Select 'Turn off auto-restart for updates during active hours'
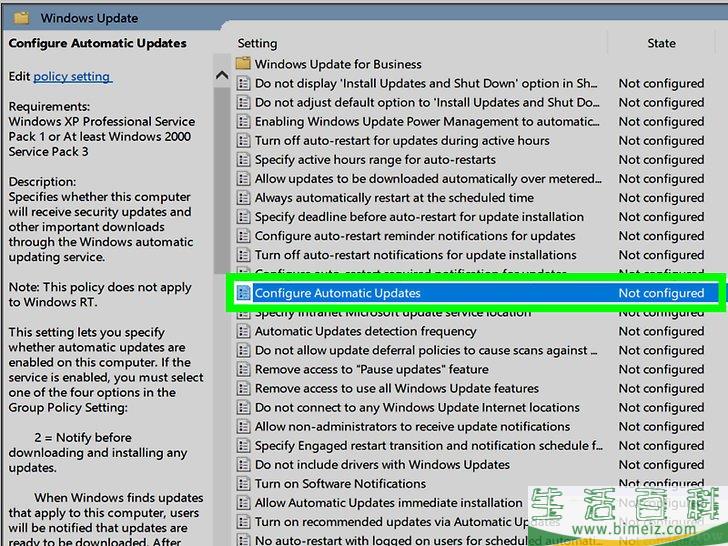 pos(402,141)
